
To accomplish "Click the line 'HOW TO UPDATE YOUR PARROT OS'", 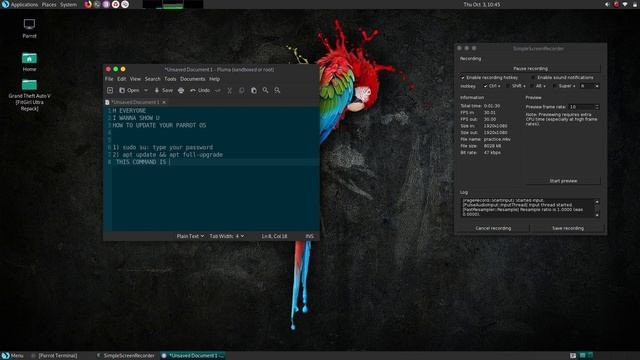I will (159, 125).
